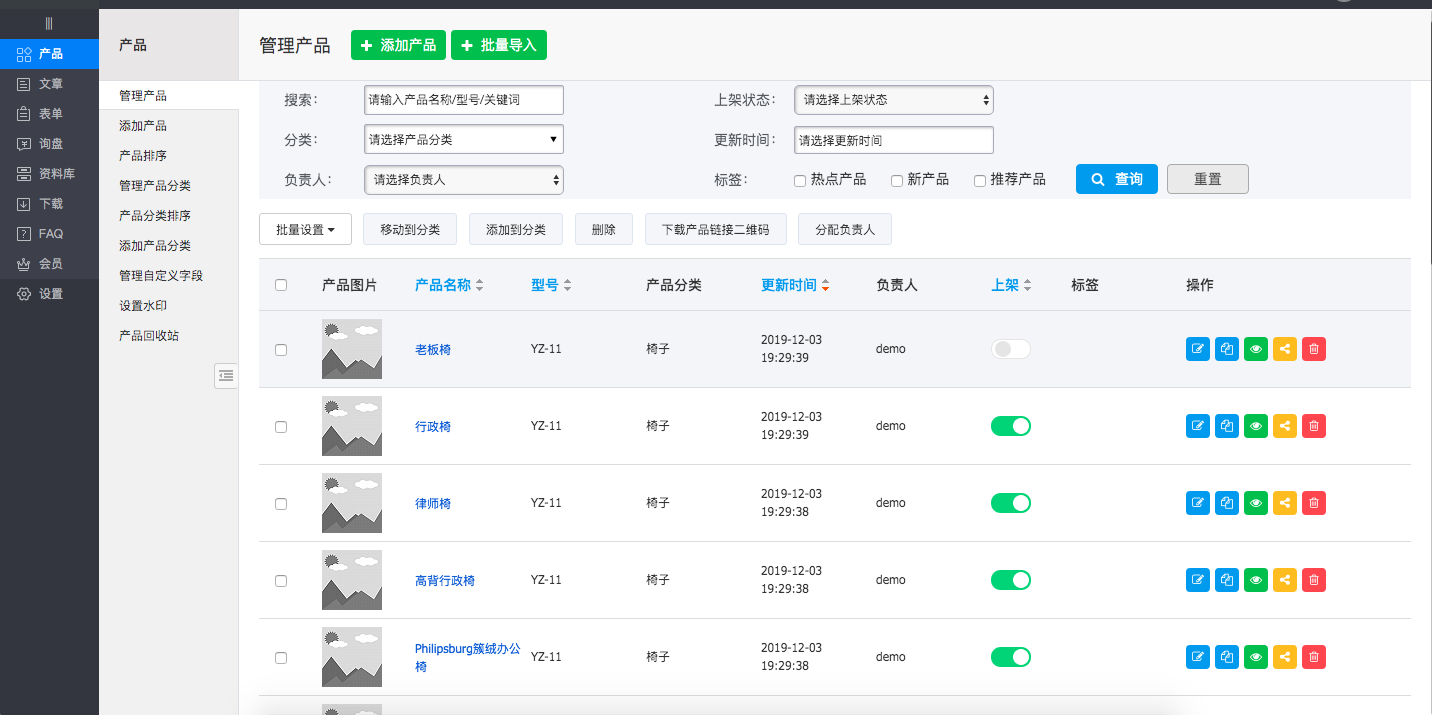
Task: Select 产品回收站 in the submenu
Action: click(x=149, y=336)
